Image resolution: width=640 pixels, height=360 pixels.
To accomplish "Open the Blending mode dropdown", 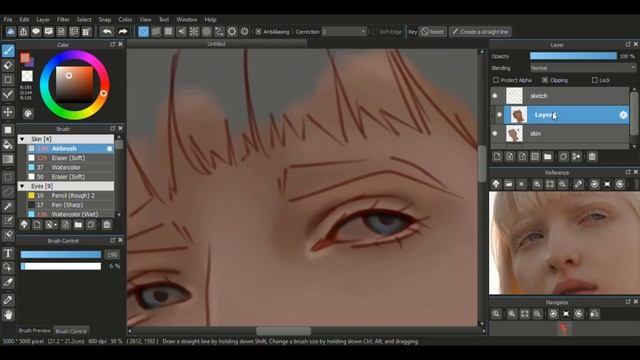I will tap(583, 68).
